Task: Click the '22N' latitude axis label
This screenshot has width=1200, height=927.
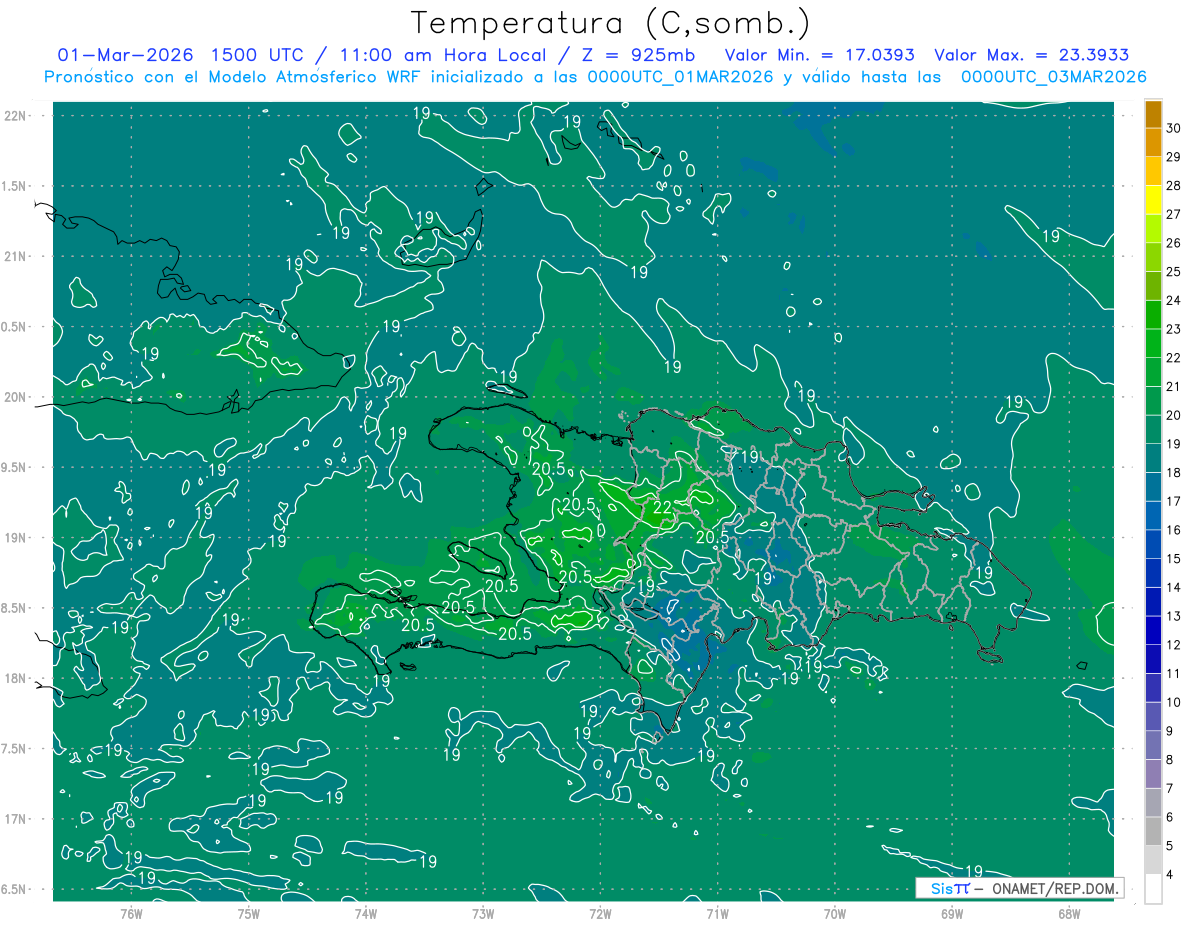Action: [x=16, y=115]
